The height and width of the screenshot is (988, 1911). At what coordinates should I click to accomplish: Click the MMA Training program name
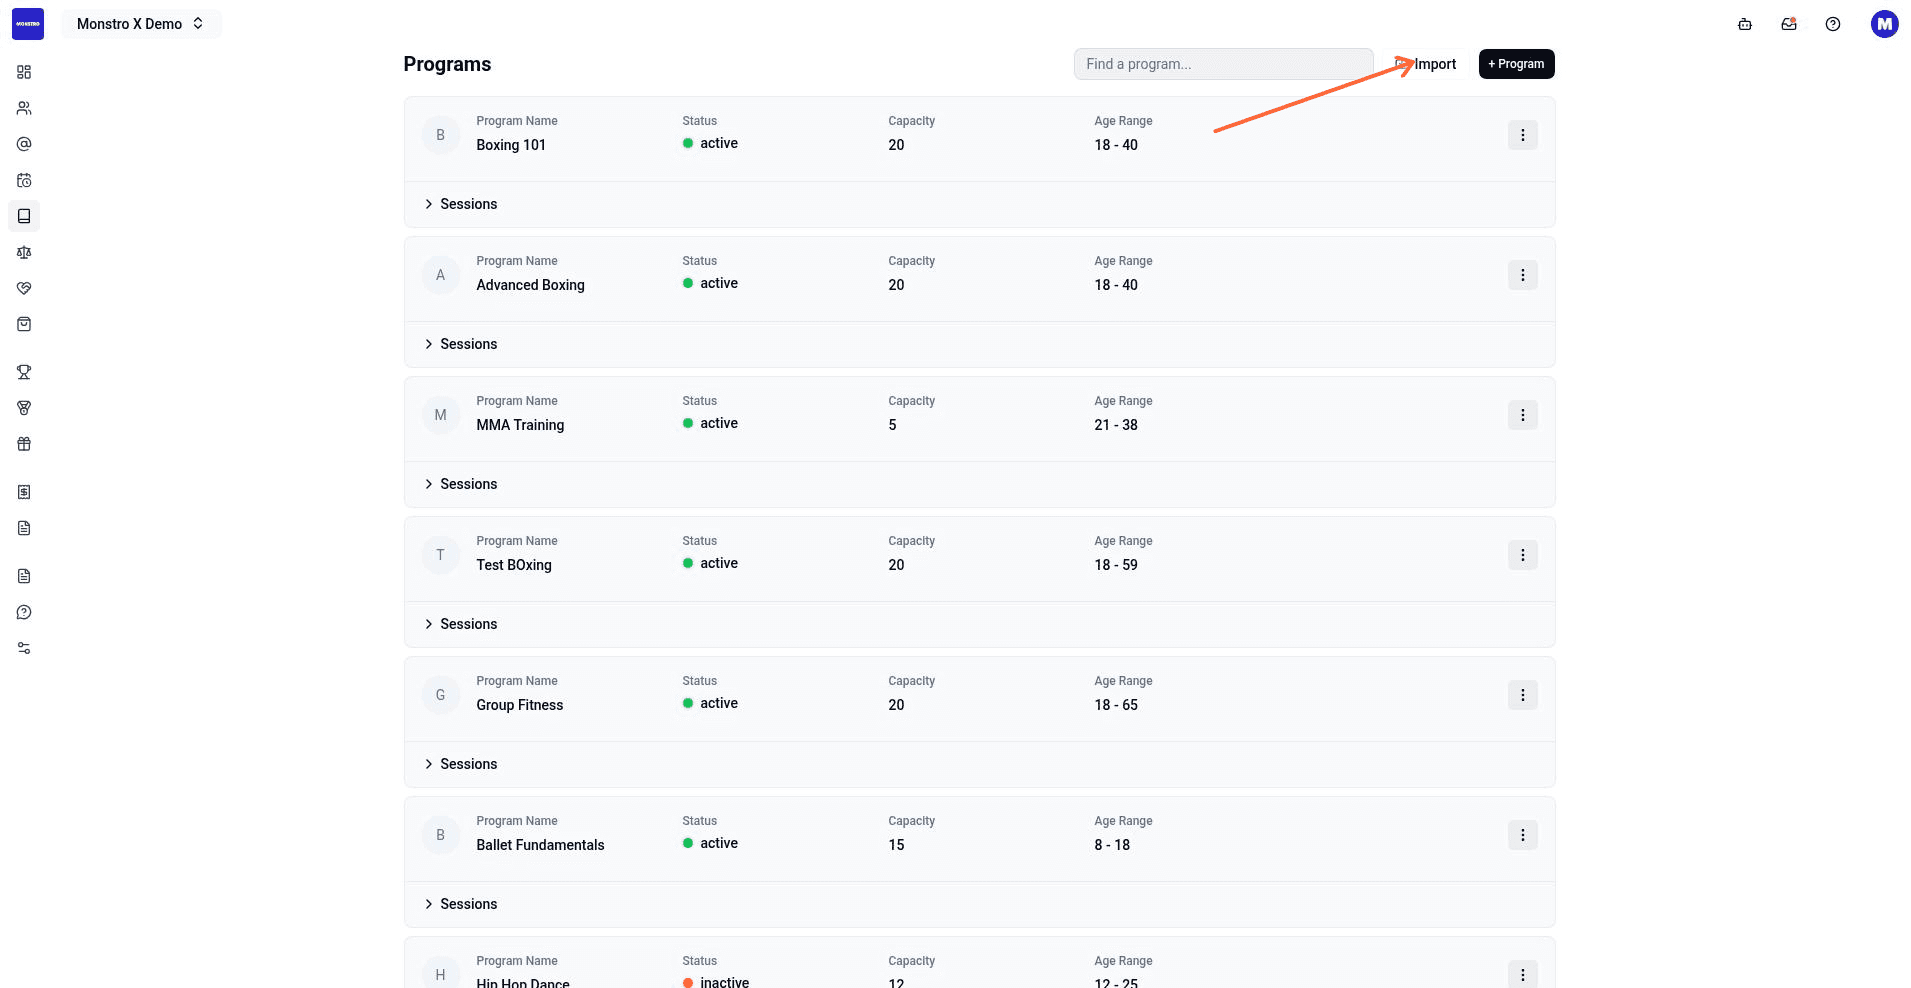[x=520, y=425]
